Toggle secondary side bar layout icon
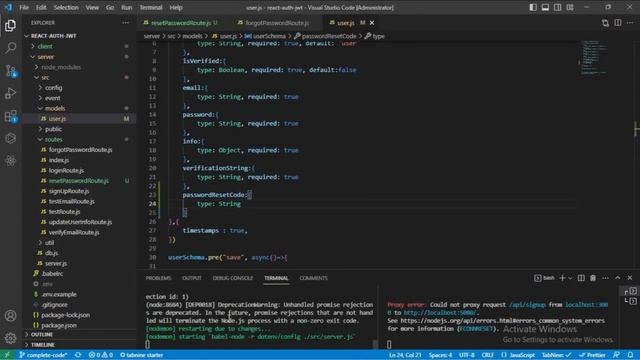Image resolution: width=640 pixels, height=360 pixels. coord(558,7)
